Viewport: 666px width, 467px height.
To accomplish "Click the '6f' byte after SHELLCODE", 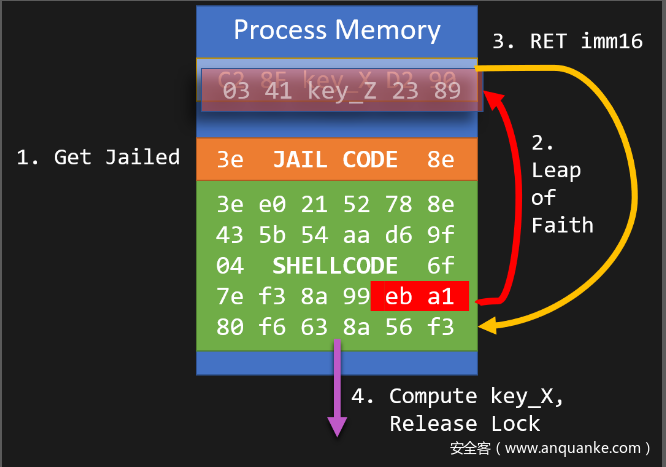I will [441, 266].
